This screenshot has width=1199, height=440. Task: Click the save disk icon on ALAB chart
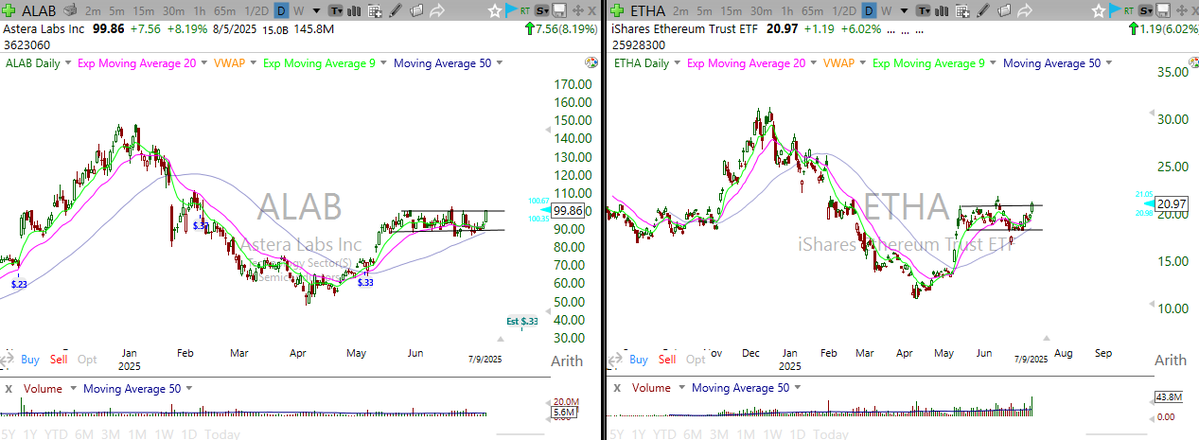[x=560, y=11]
